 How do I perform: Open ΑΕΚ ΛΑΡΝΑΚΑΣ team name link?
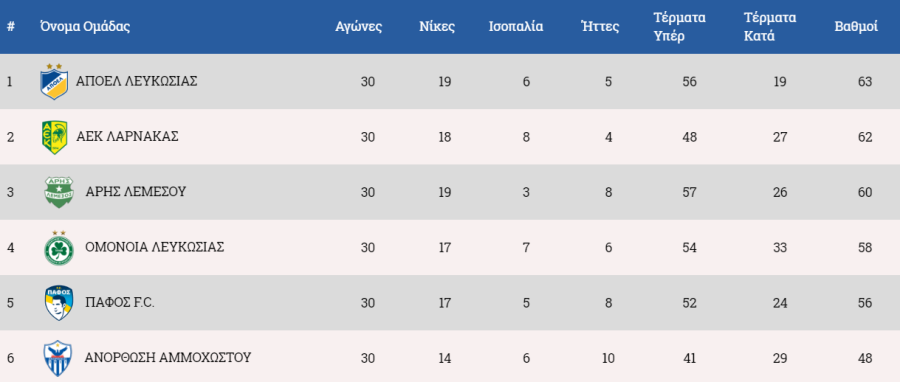[127, 137]
